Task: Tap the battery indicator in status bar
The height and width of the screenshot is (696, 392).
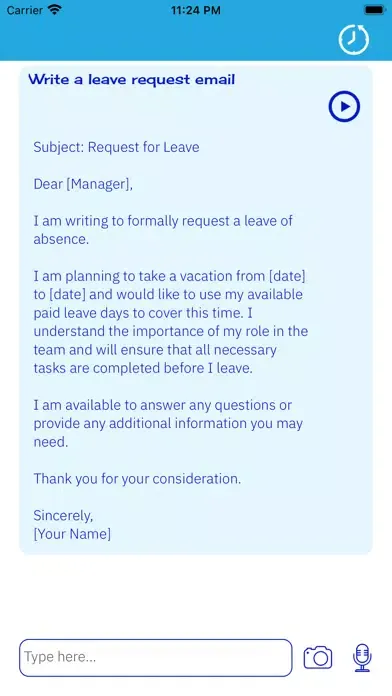Action: coord(375,10)
